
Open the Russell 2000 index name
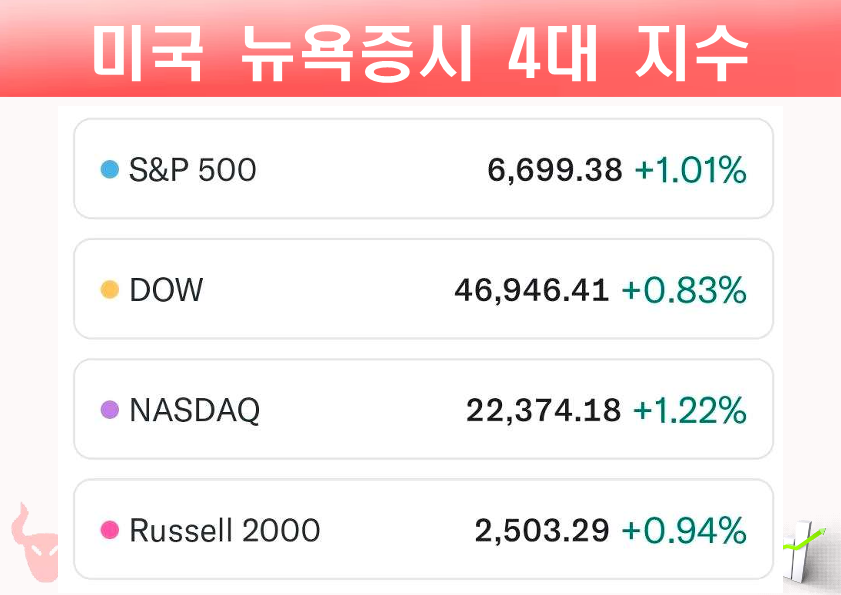click(225, 530)
